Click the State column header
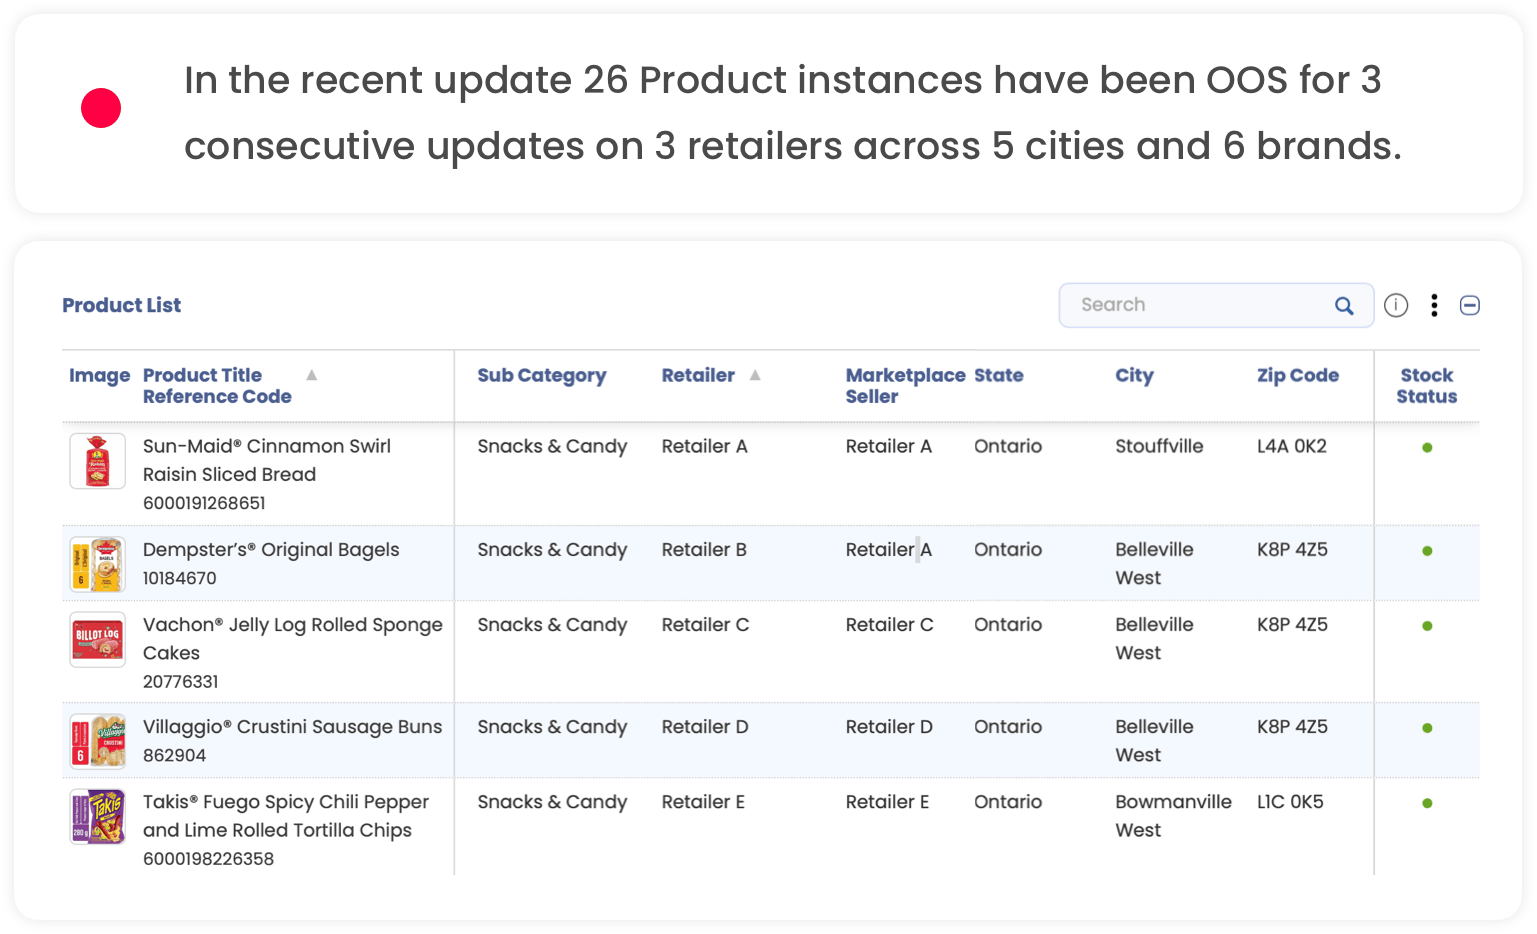1537x934 pixels. 998,375
